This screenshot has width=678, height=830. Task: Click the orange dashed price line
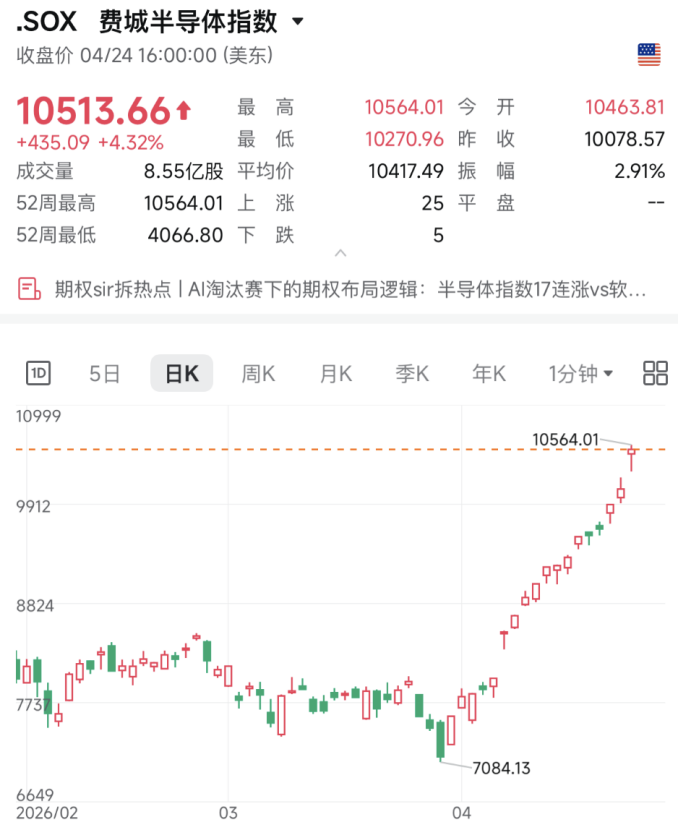tap(300, 449)
